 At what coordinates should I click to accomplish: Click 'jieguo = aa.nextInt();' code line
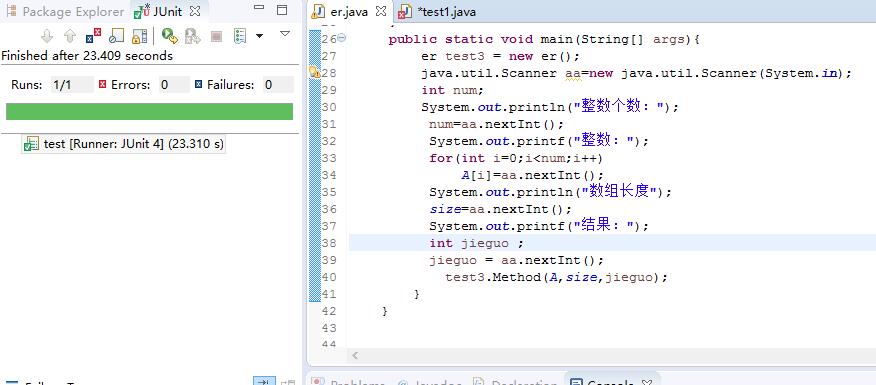(x=517, y=260)
